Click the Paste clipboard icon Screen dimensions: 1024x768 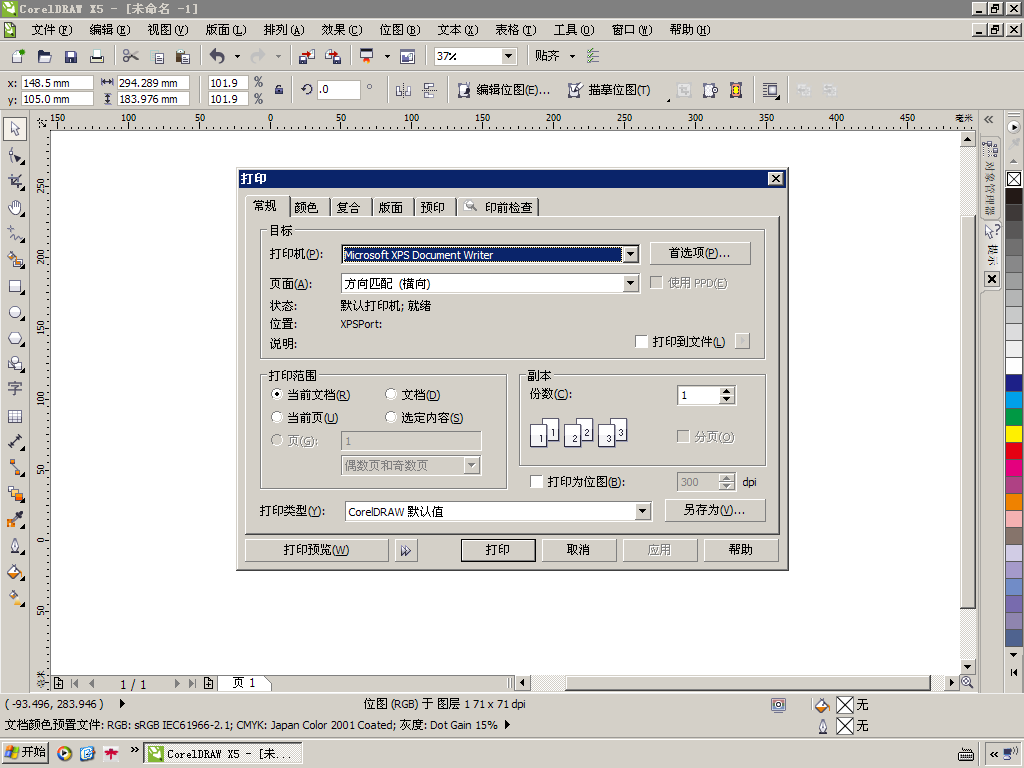pyautogui.click(x=183, y=56)
